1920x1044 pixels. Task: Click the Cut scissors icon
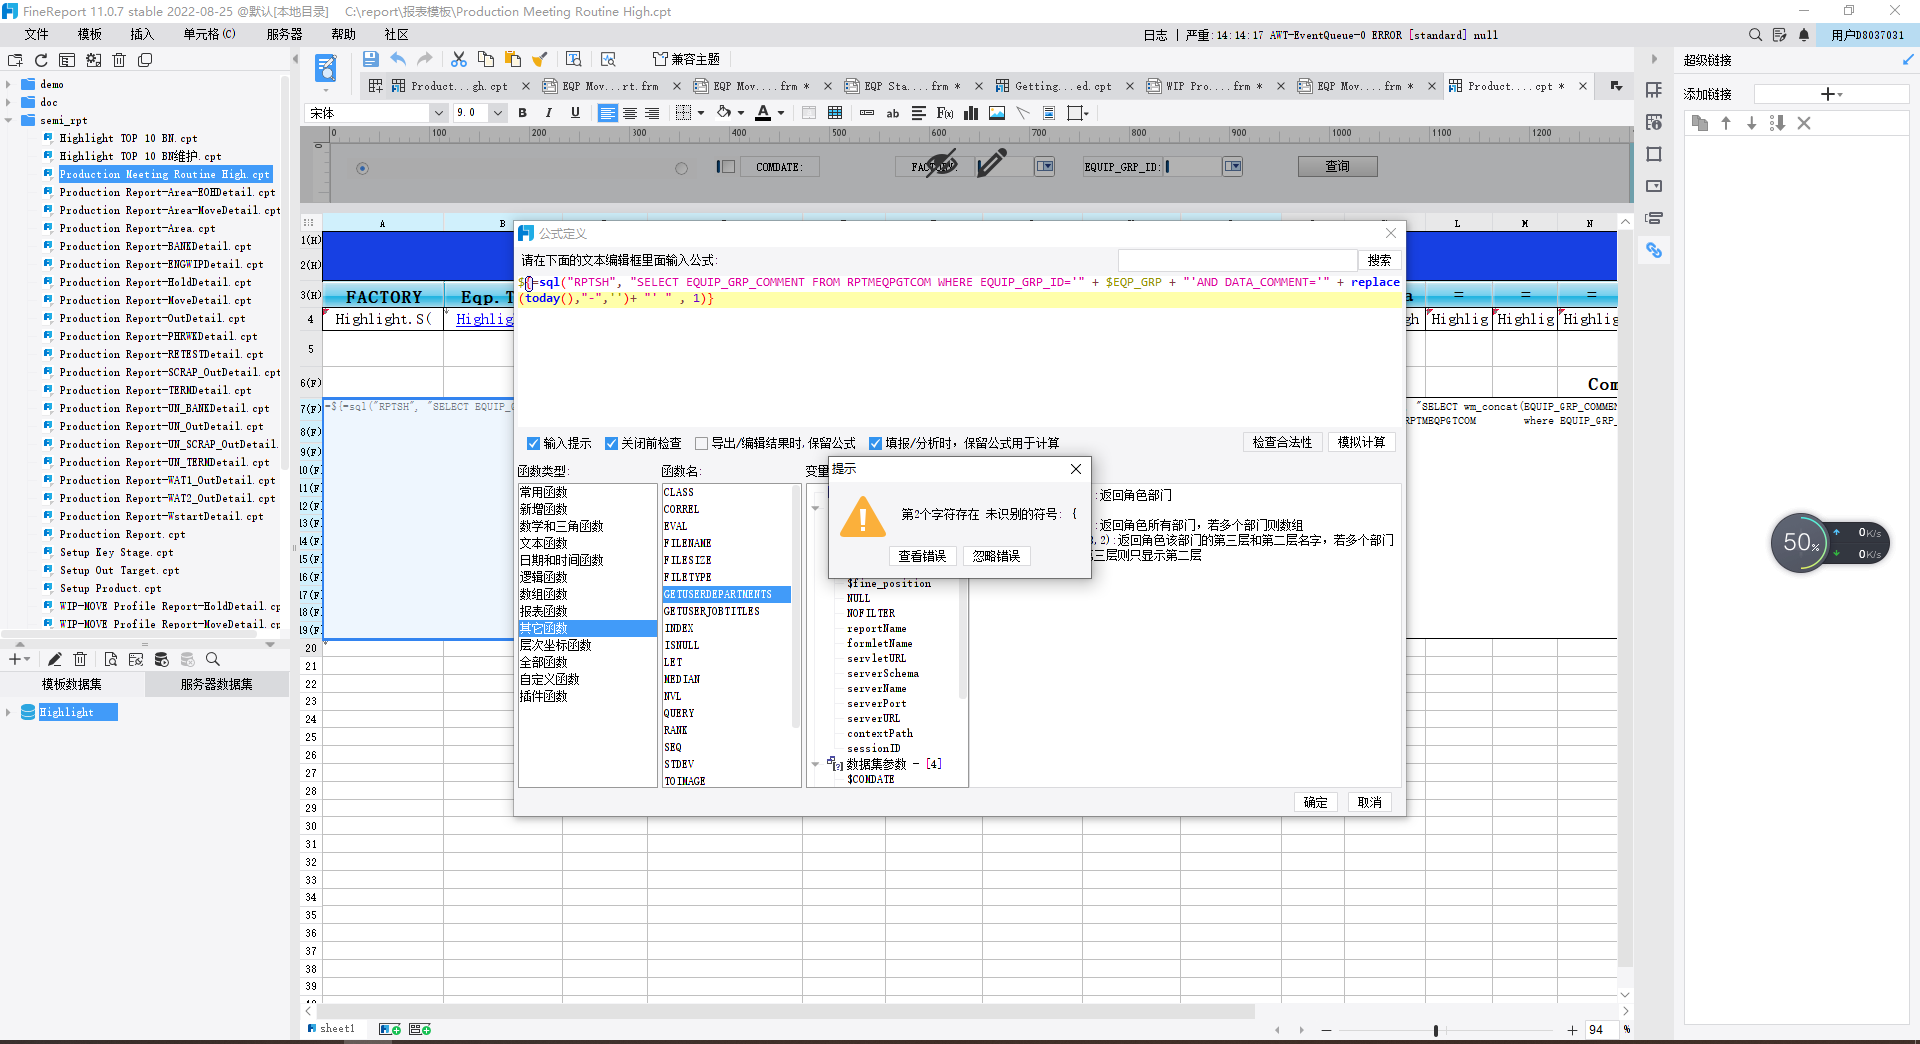pyautogui.click(x=459, y=59)
